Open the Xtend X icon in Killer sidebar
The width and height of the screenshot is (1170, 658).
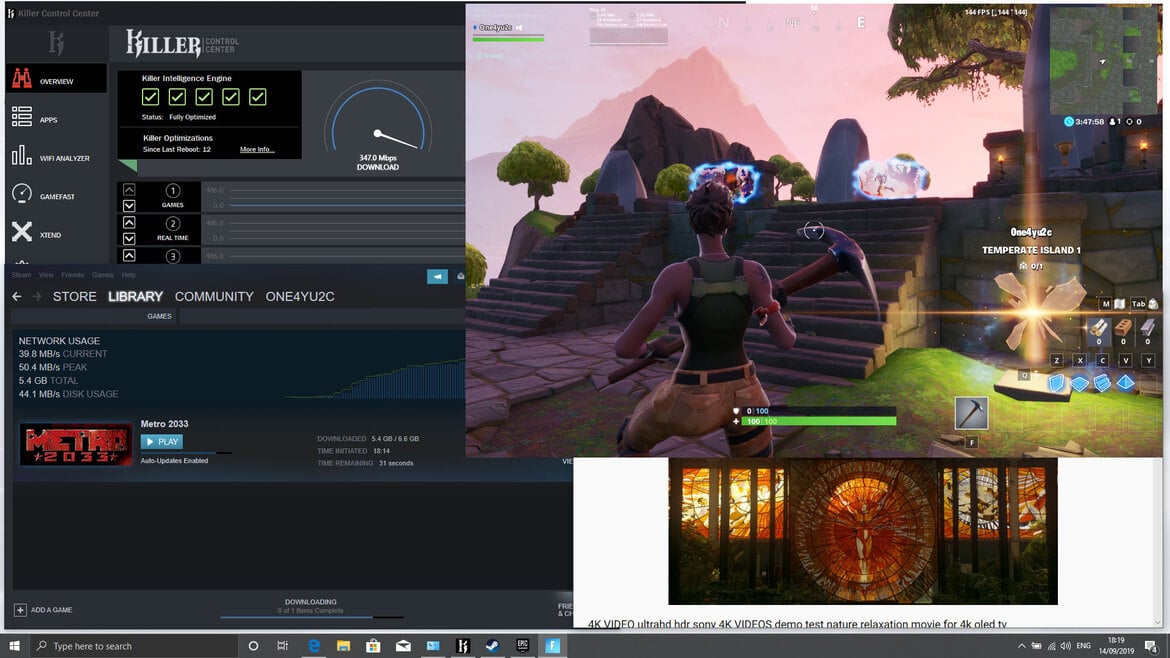click(22, 232)
